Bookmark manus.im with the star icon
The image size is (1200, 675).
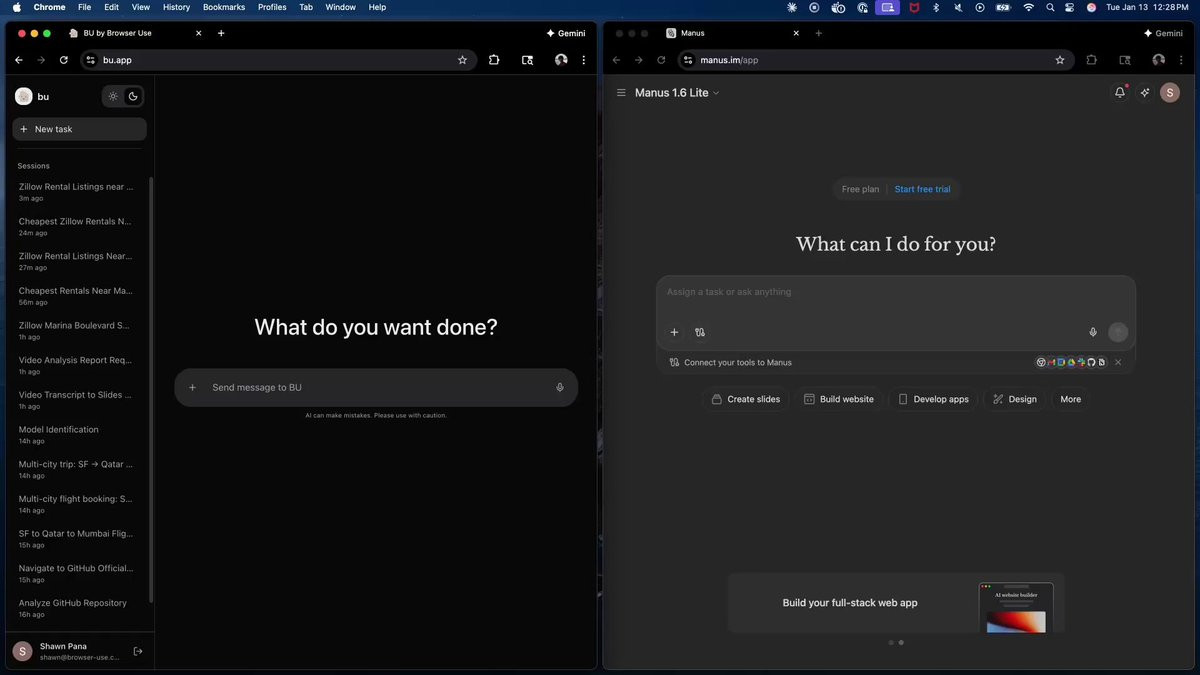coord(1060,60)
